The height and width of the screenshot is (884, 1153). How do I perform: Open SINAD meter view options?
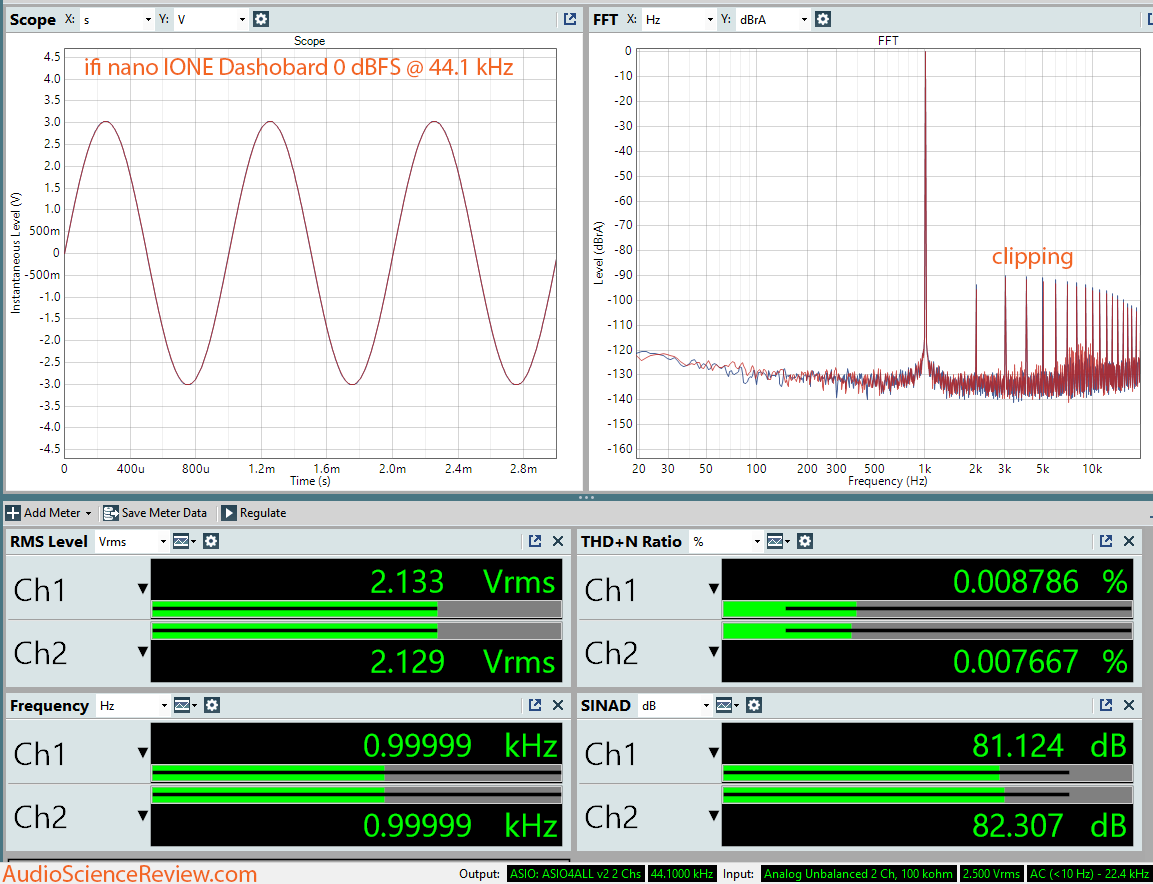pyautogui.click(x=727, y=705)
